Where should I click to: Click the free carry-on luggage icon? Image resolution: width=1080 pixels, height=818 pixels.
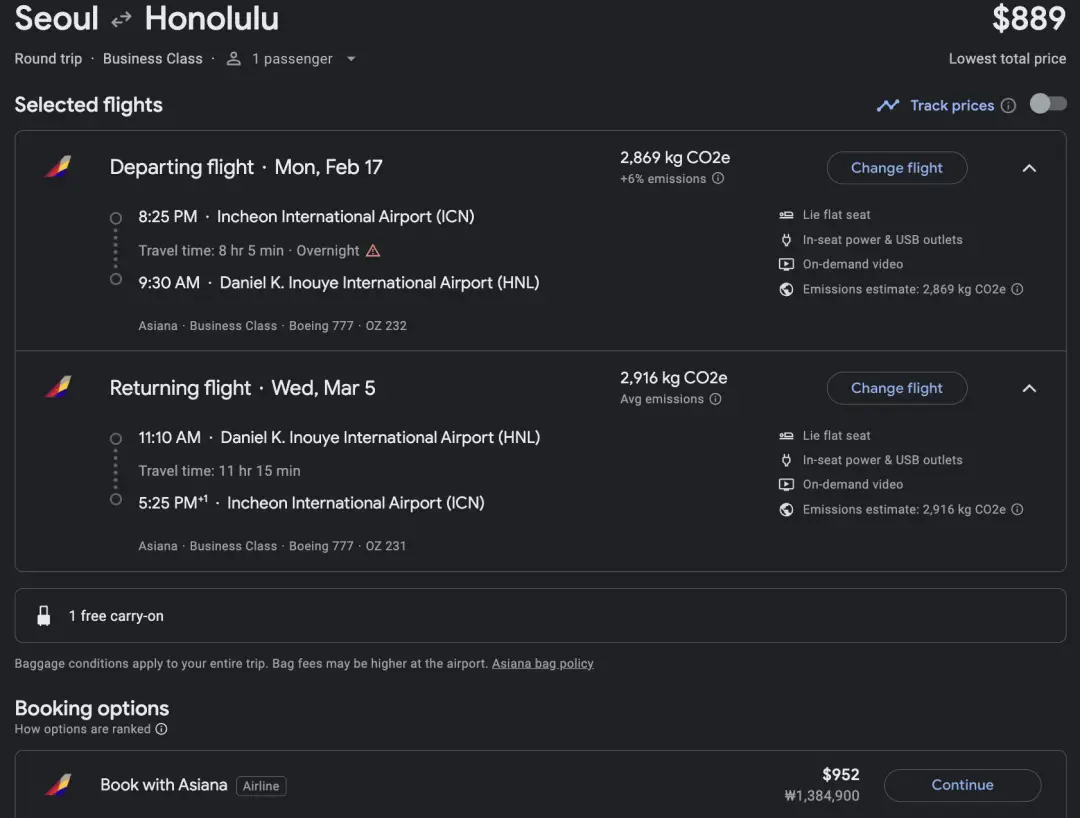pos(43,616)
